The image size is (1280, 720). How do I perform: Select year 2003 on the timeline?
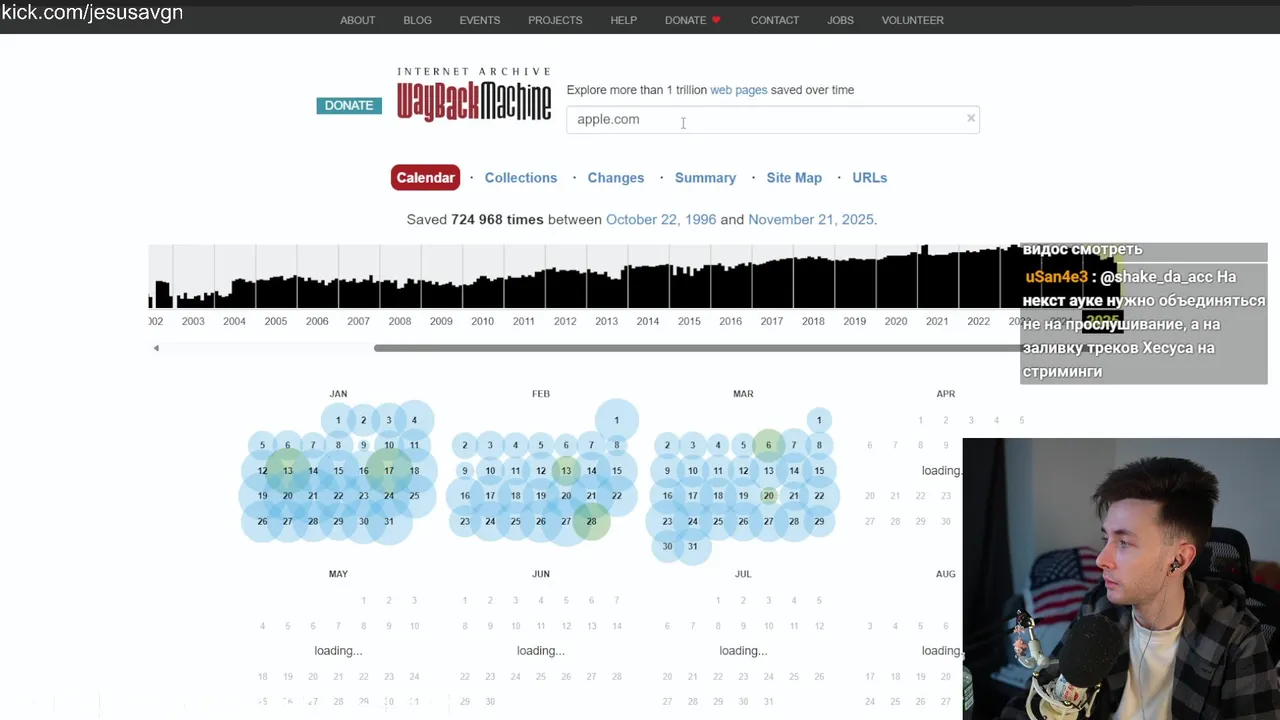click(193, 321)
